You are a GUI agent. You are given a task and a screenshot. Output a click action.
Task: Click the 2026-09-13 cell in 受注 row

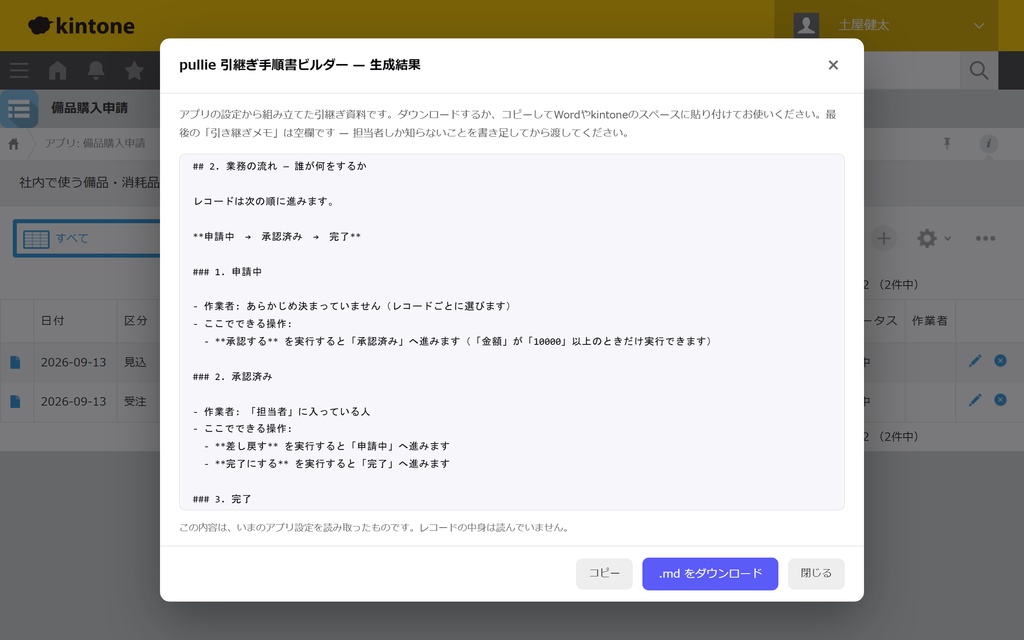[73, 402]
